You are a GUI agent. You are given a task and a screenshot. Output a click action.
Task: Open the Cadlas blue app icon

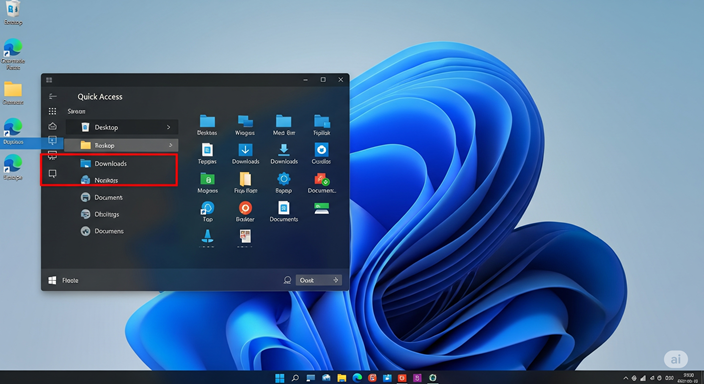[x=321, y=150]
